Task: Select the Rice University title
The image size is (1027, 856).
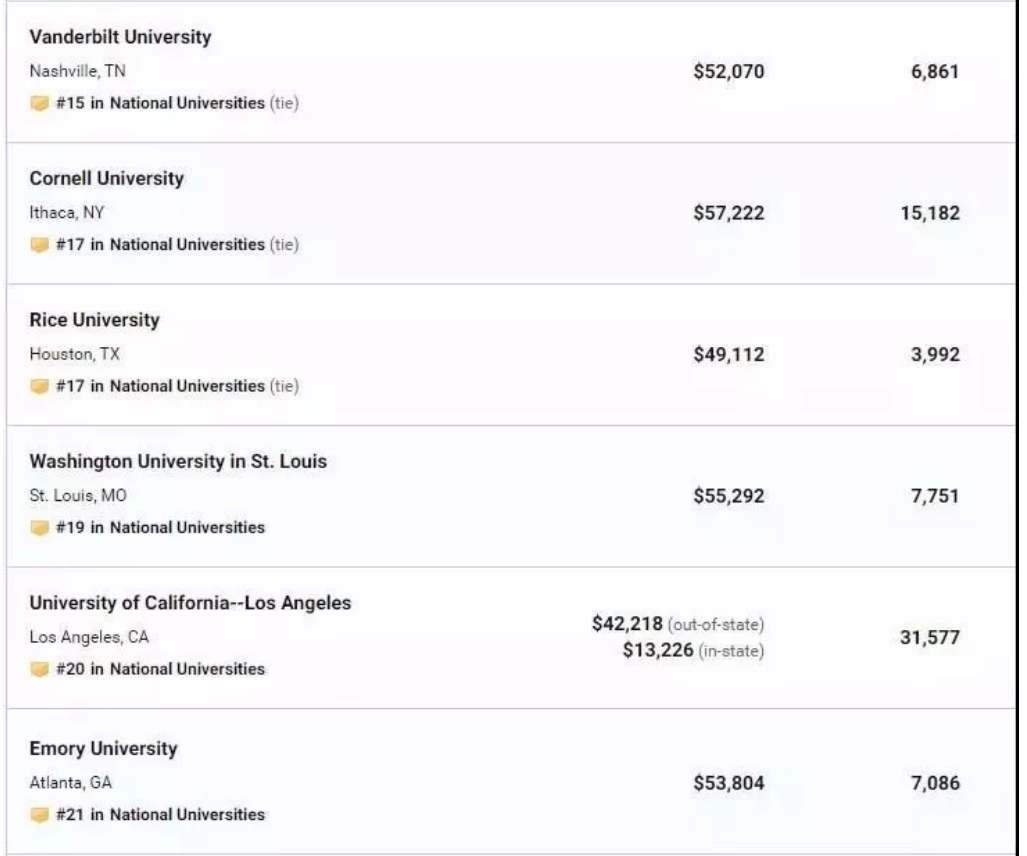Action: pyautogui.click(x=94, y=321)
